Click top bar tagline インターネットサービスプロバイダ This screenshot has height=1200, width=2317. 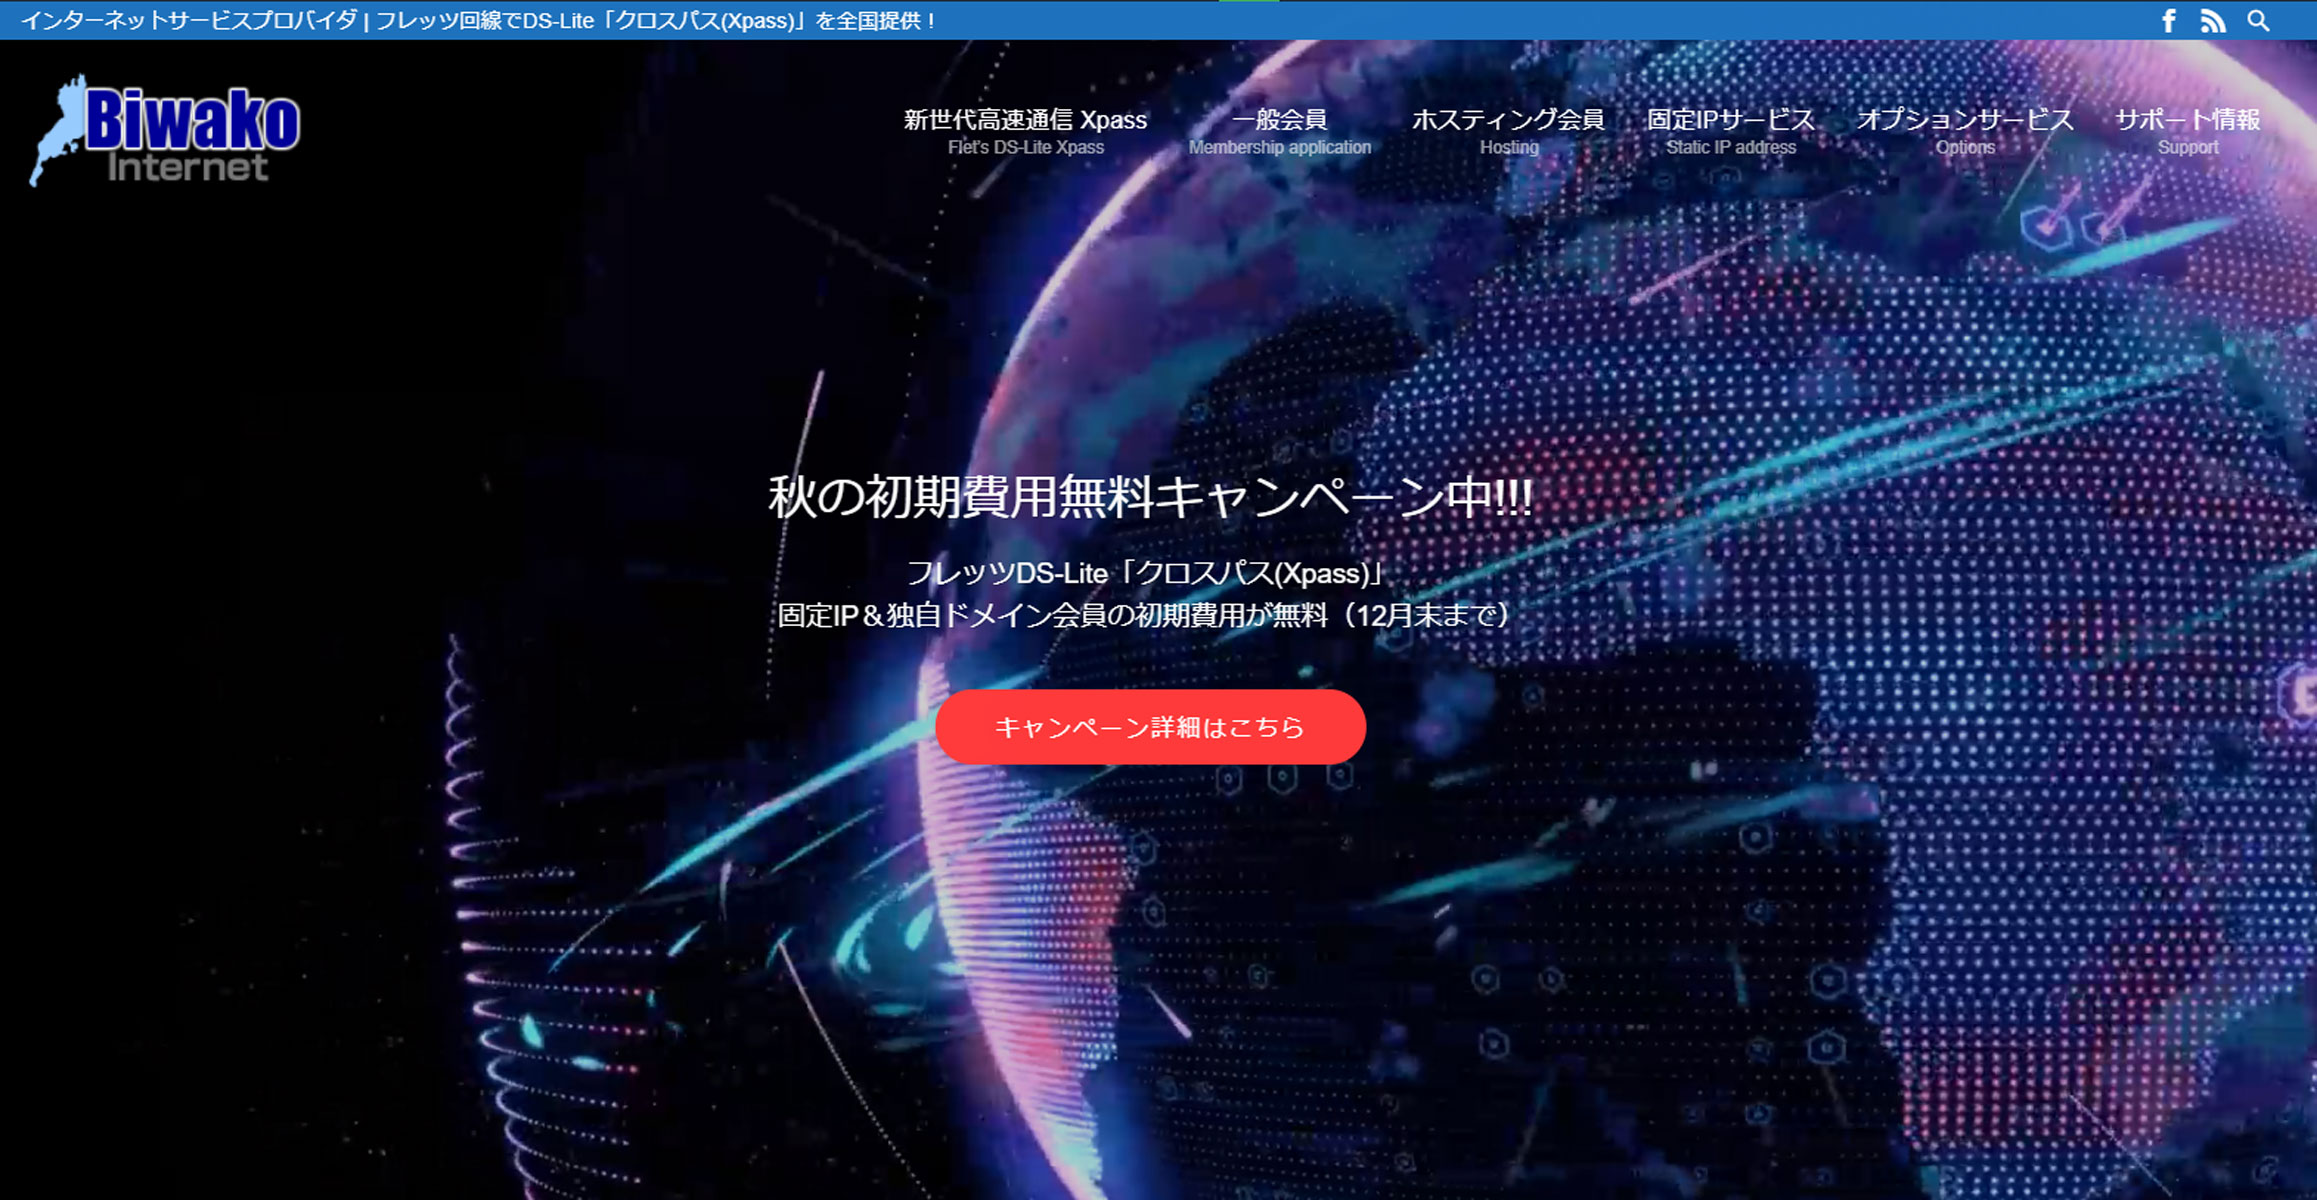click(188, 21)
